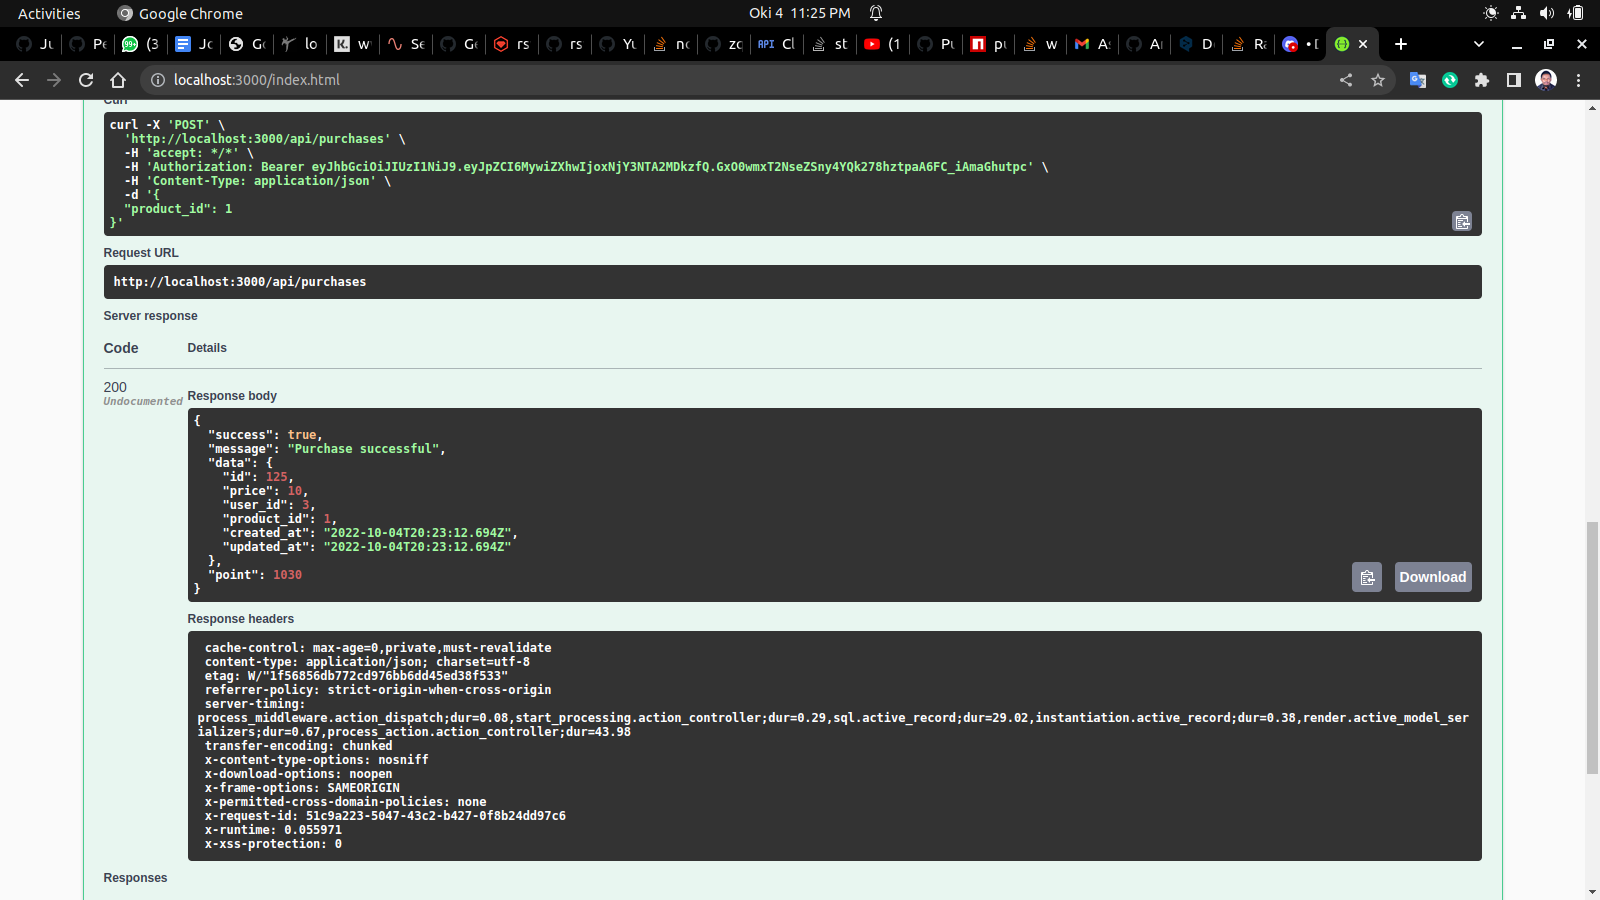This screenshot has width=1600, height=900.
Task: Switch to the npm tab
Action: (x=989, y=44)
